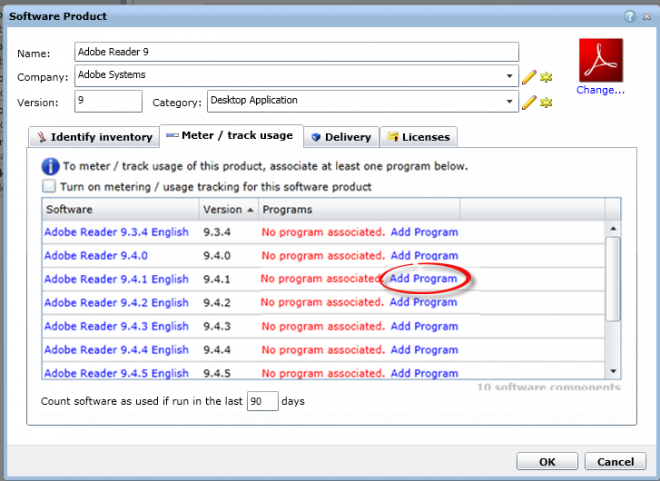660x481 pixels.
Task: Add Program for Adobe Reader 9.4.5
Action: (424, 373)
